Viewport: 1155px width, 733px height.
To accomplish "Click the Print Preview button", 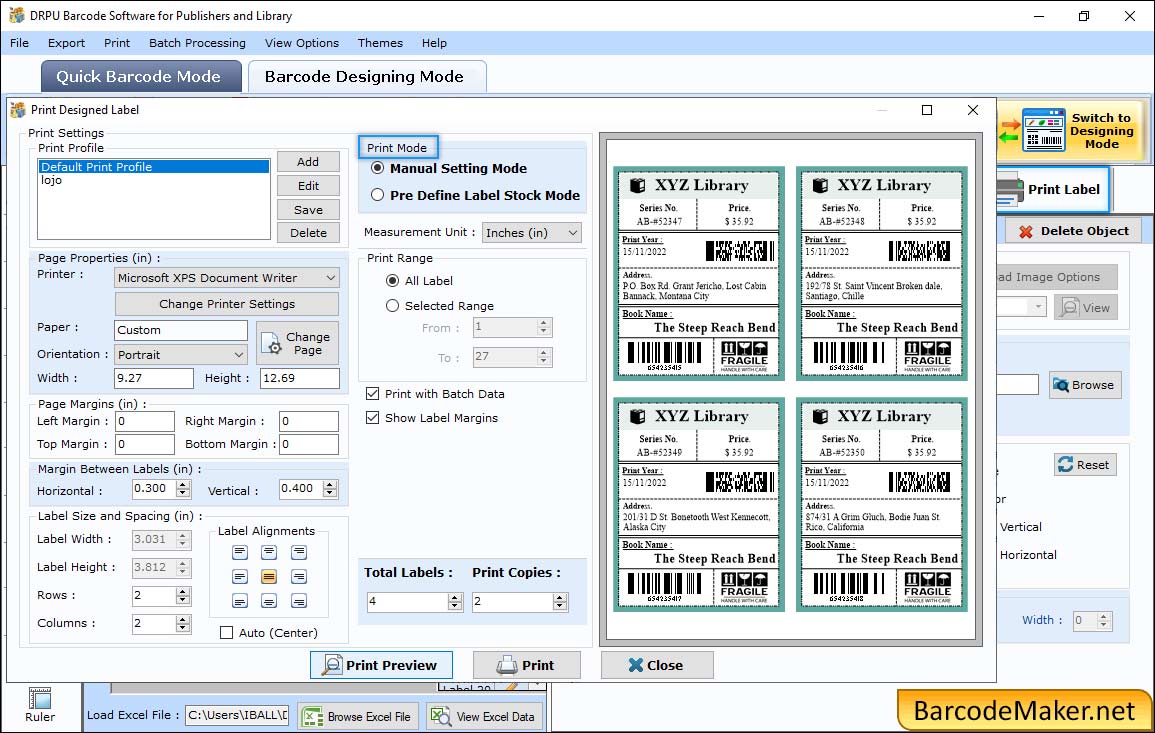I will click(382, 665).
